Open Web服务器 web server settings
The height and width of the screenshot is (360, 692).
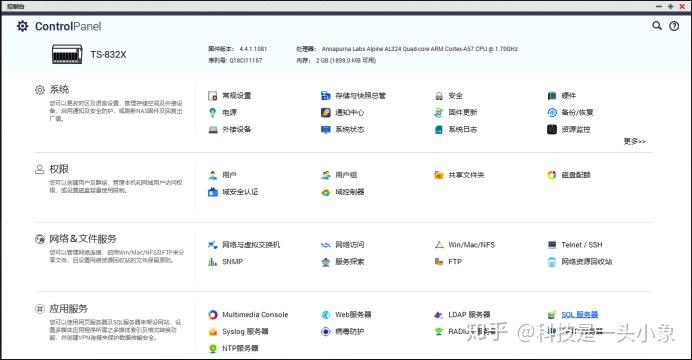click(346, 315)
